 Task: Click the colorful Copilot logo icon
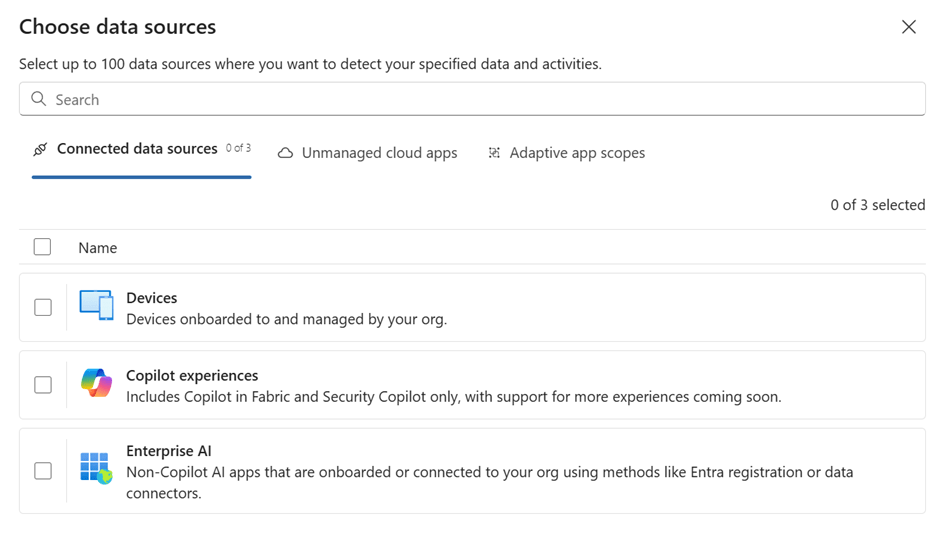pyautogui.click(x=97, y=383)
